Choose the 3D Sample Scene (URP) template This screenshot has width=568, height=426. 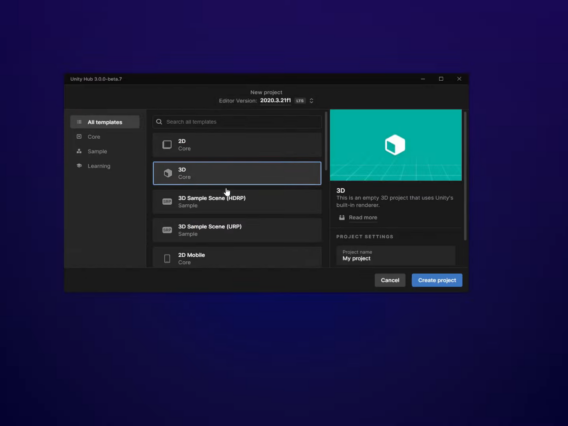click(237, 230)
